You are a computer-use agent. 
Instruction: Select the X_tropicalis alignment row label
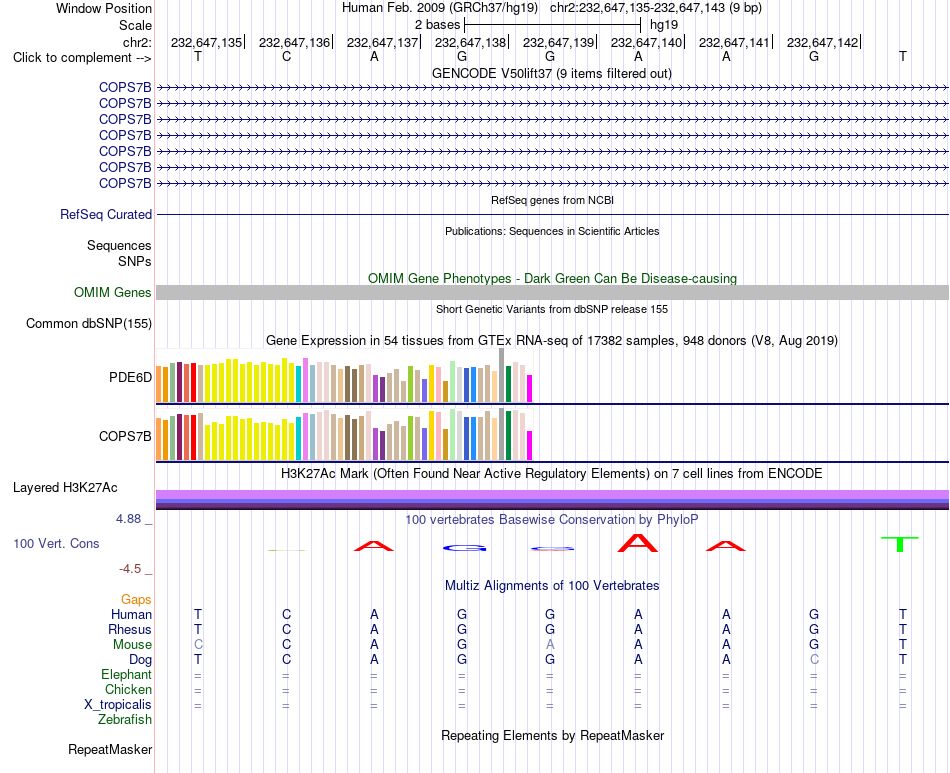(x=118, y=705)
